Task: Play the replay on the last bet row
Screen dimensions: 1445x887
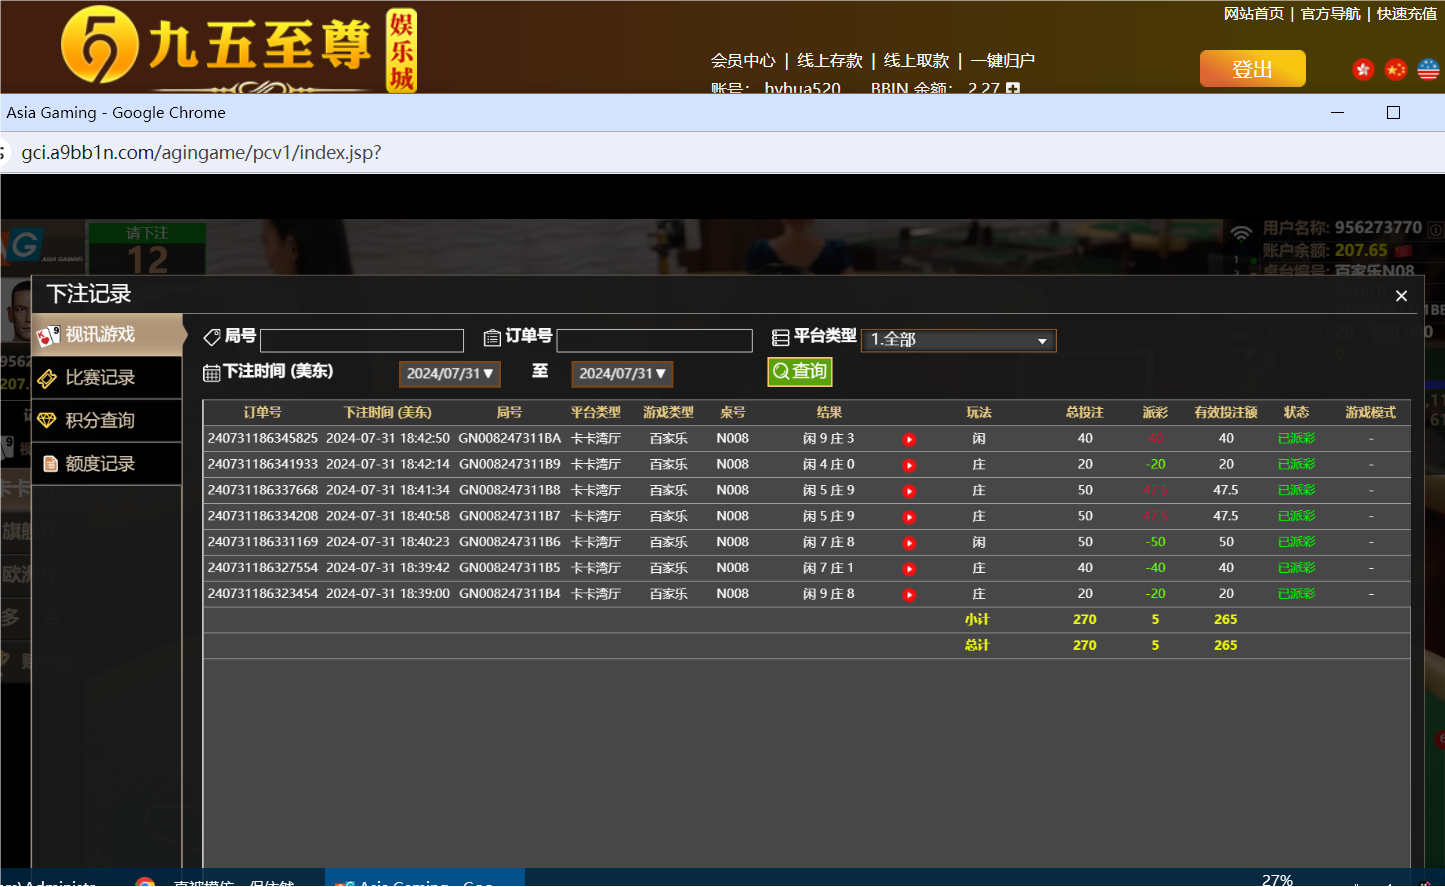Action: pos(909,593)
